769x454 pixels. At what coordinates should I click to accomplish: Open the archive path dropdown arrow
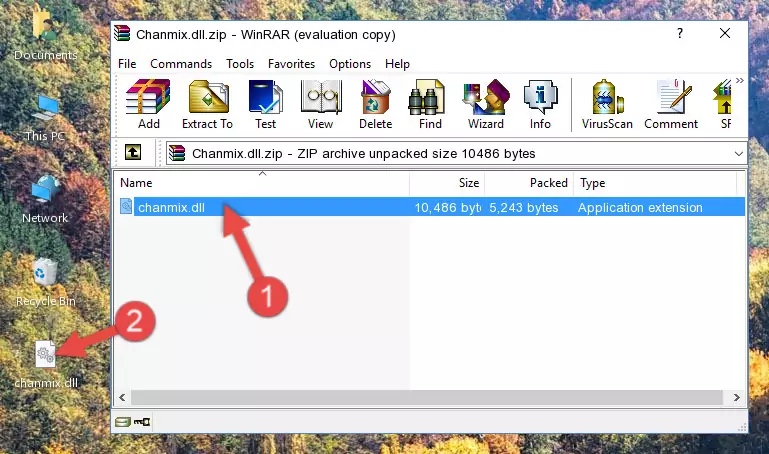(739, 153)
